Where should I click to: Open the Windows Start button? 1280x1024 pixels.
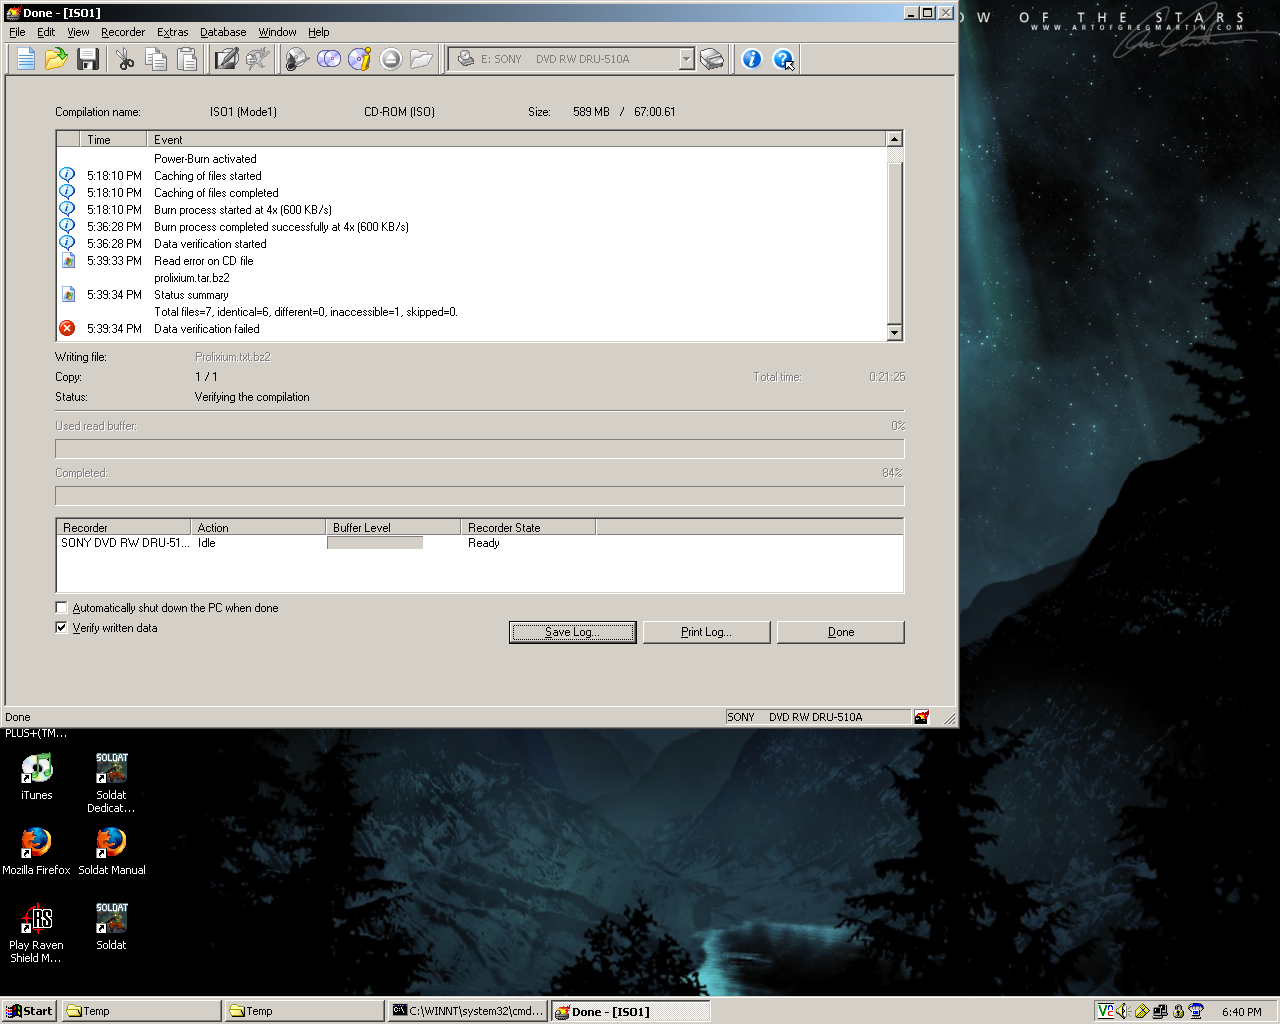(x=29, y=1011)
